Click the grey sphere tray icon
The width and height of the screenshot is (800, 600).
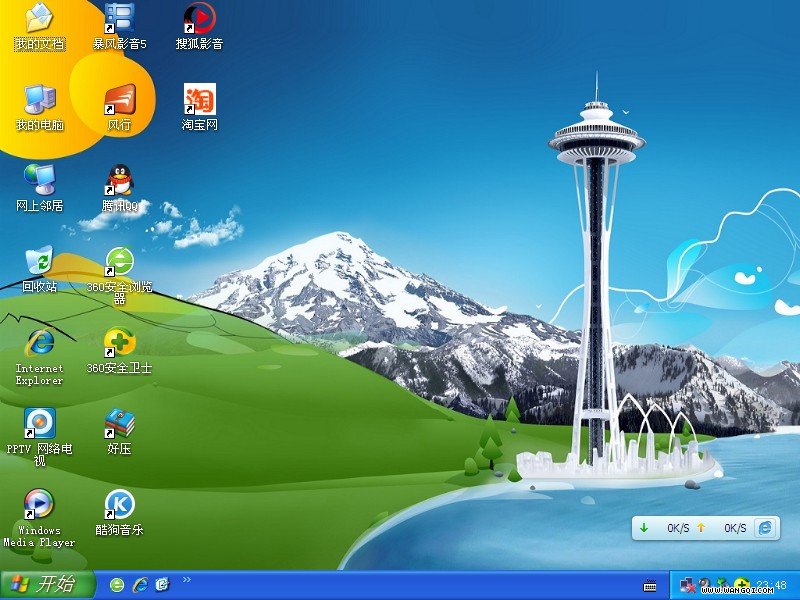tap(705, 583)
